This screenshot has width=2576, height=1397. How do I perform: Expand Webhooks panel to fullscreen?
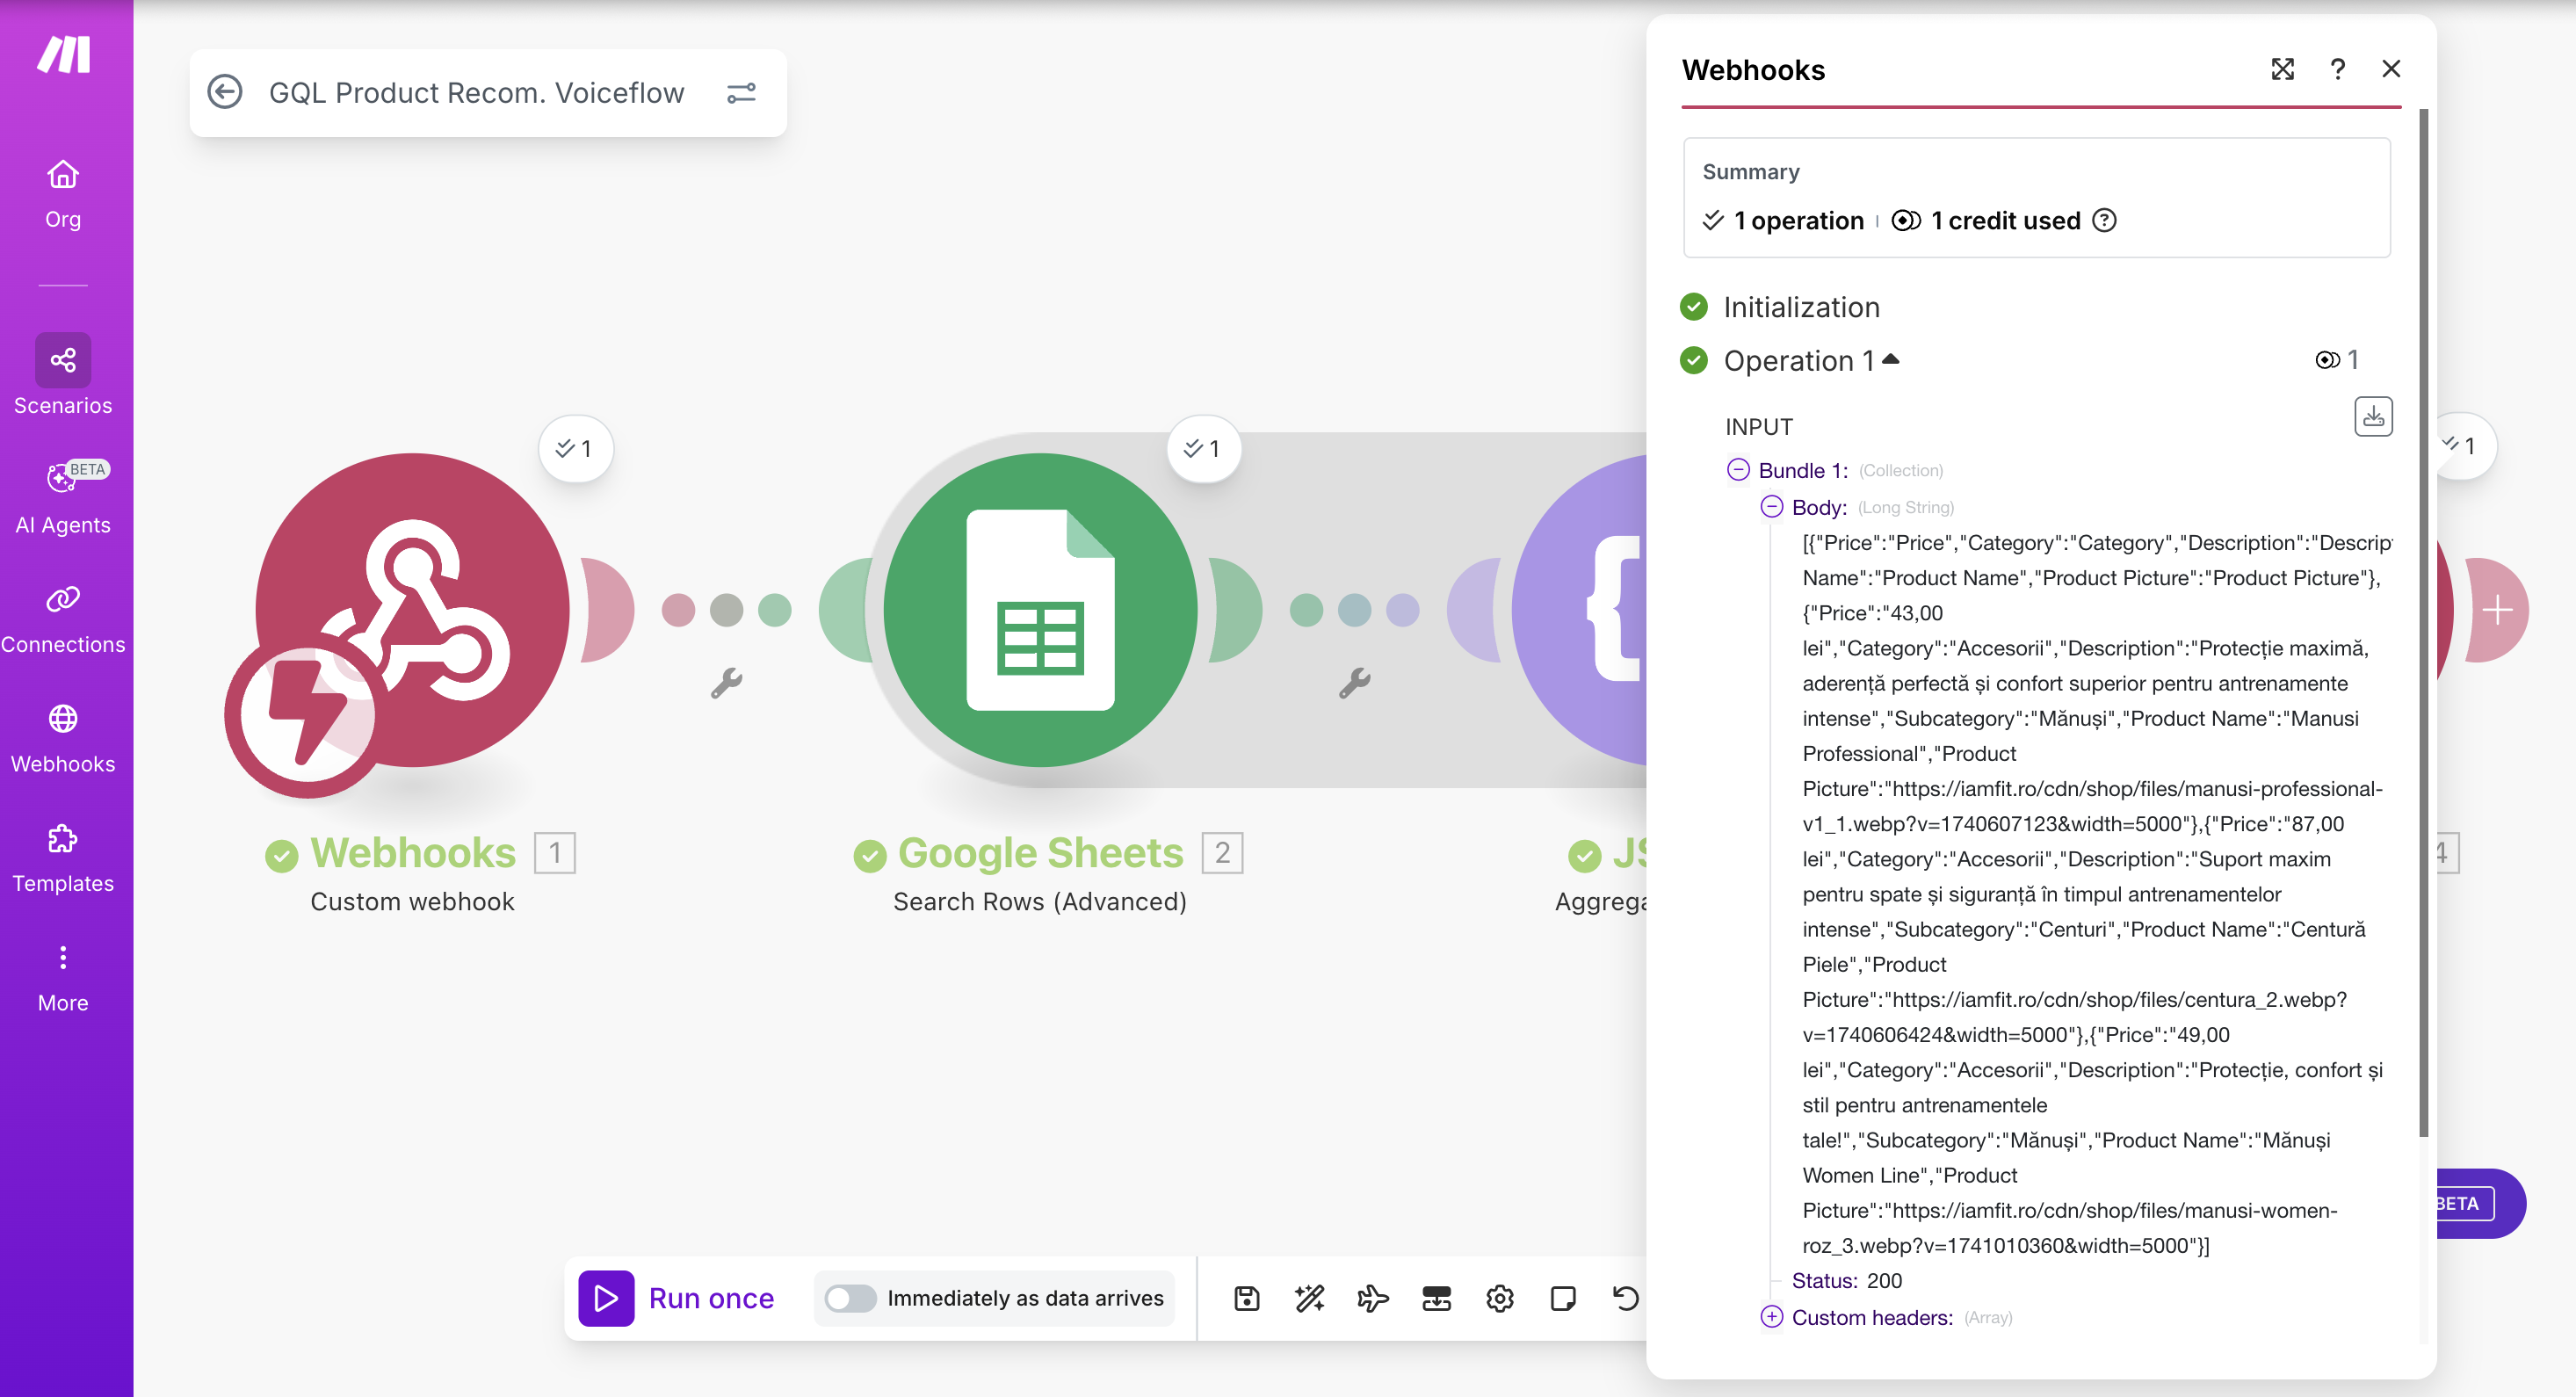point(2282,69)
